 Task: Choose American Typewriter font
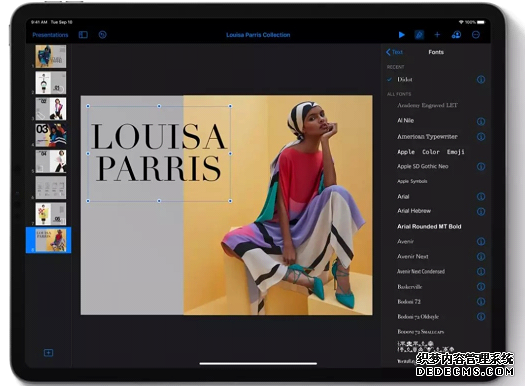point(427,137)
